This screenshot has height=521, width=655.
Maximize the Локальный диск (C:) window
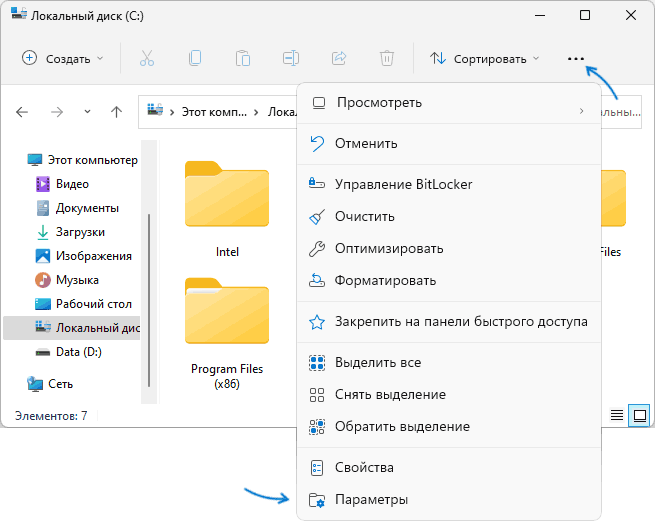pyautogui.click(x=585, y=15)
